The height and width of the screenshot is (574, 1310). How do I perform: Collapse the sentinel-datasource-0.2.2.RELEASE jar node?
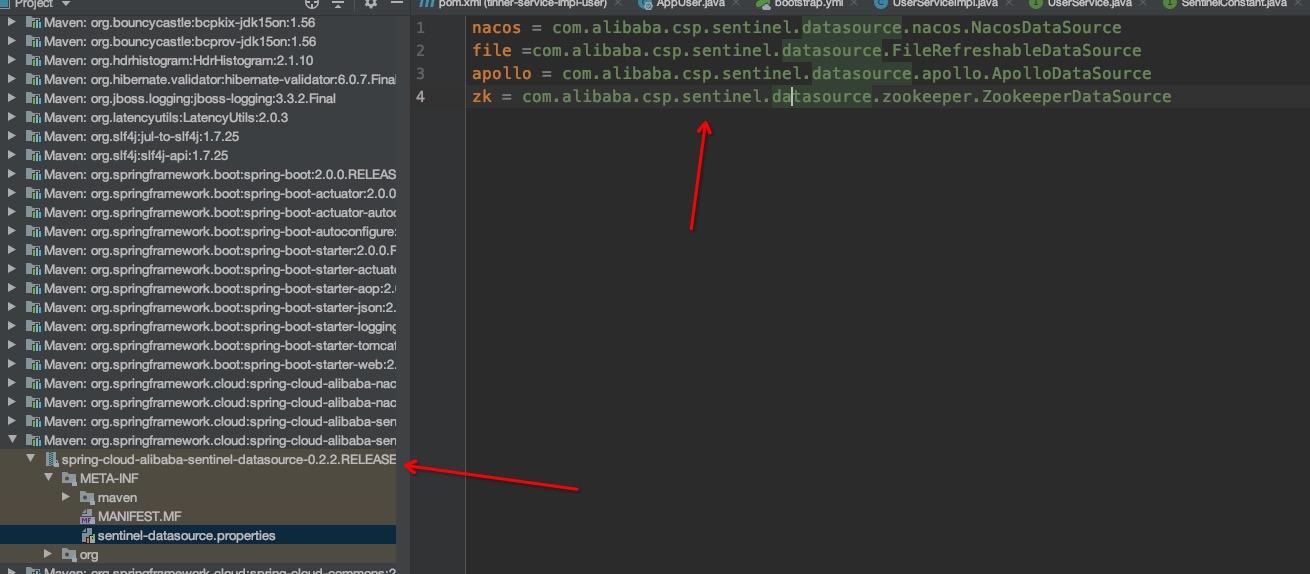30,460
